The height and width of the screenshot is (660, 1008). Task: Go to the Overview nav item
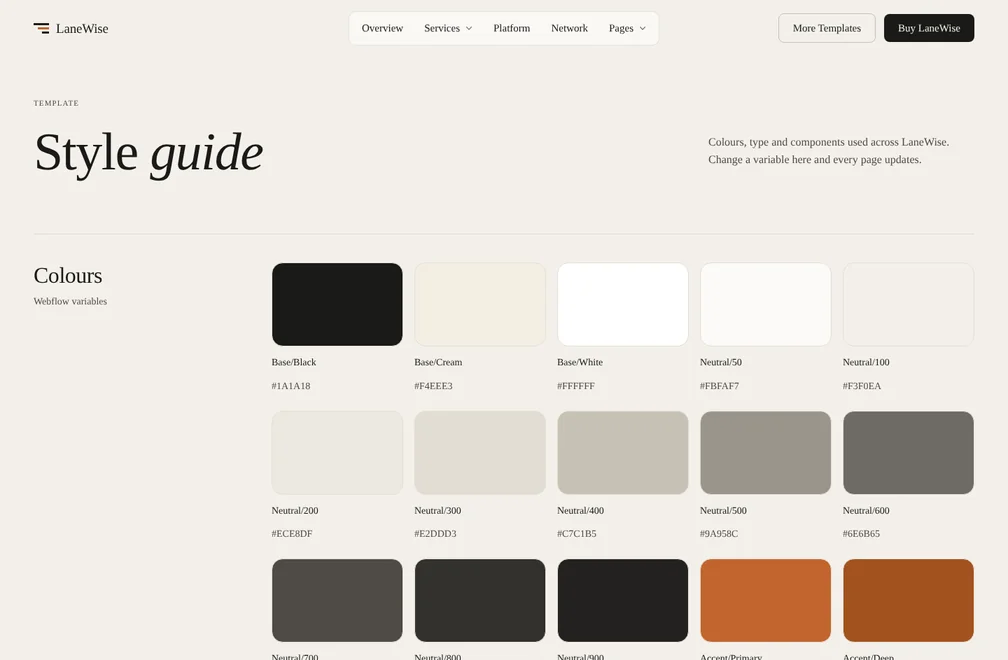point(382,28)
